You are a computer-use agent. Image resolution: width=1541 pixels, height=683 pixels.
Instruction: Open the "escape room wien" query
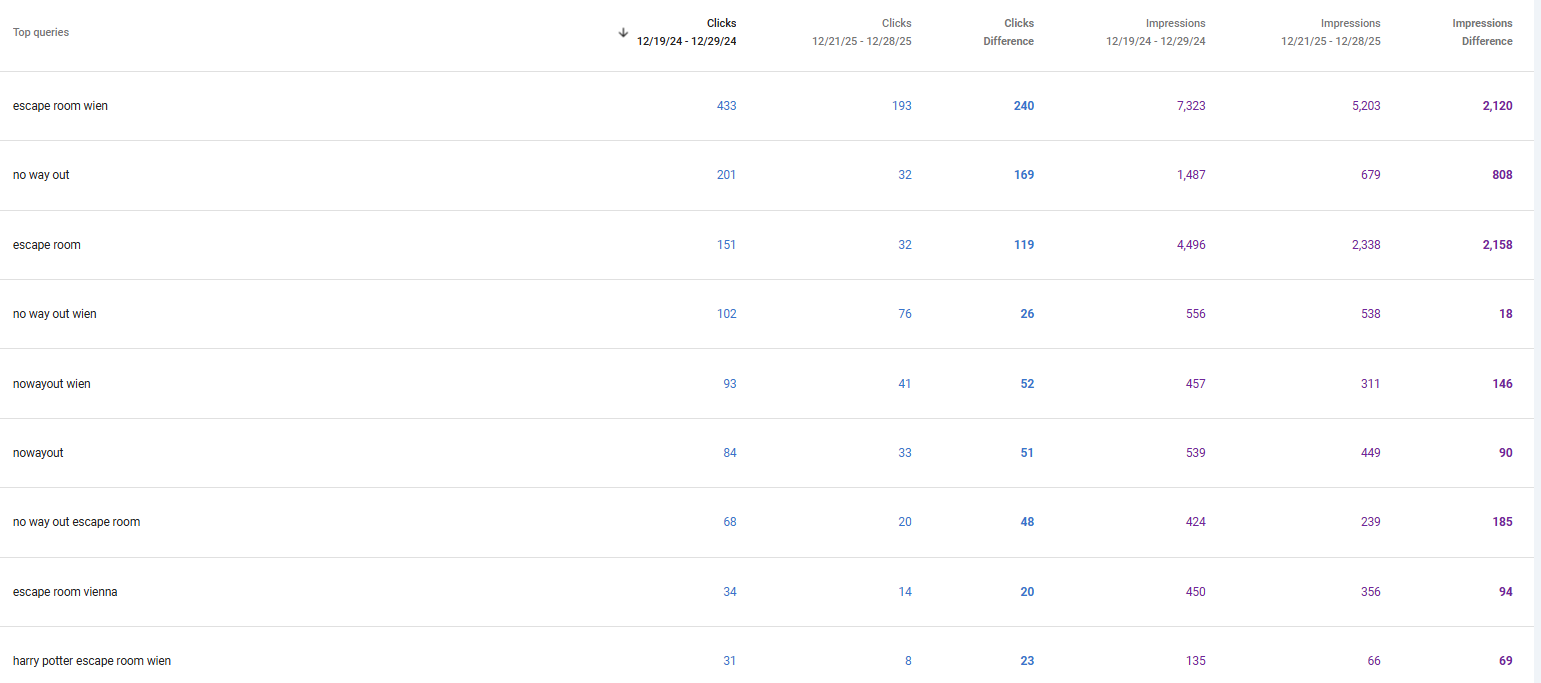(x=60, y=106)
